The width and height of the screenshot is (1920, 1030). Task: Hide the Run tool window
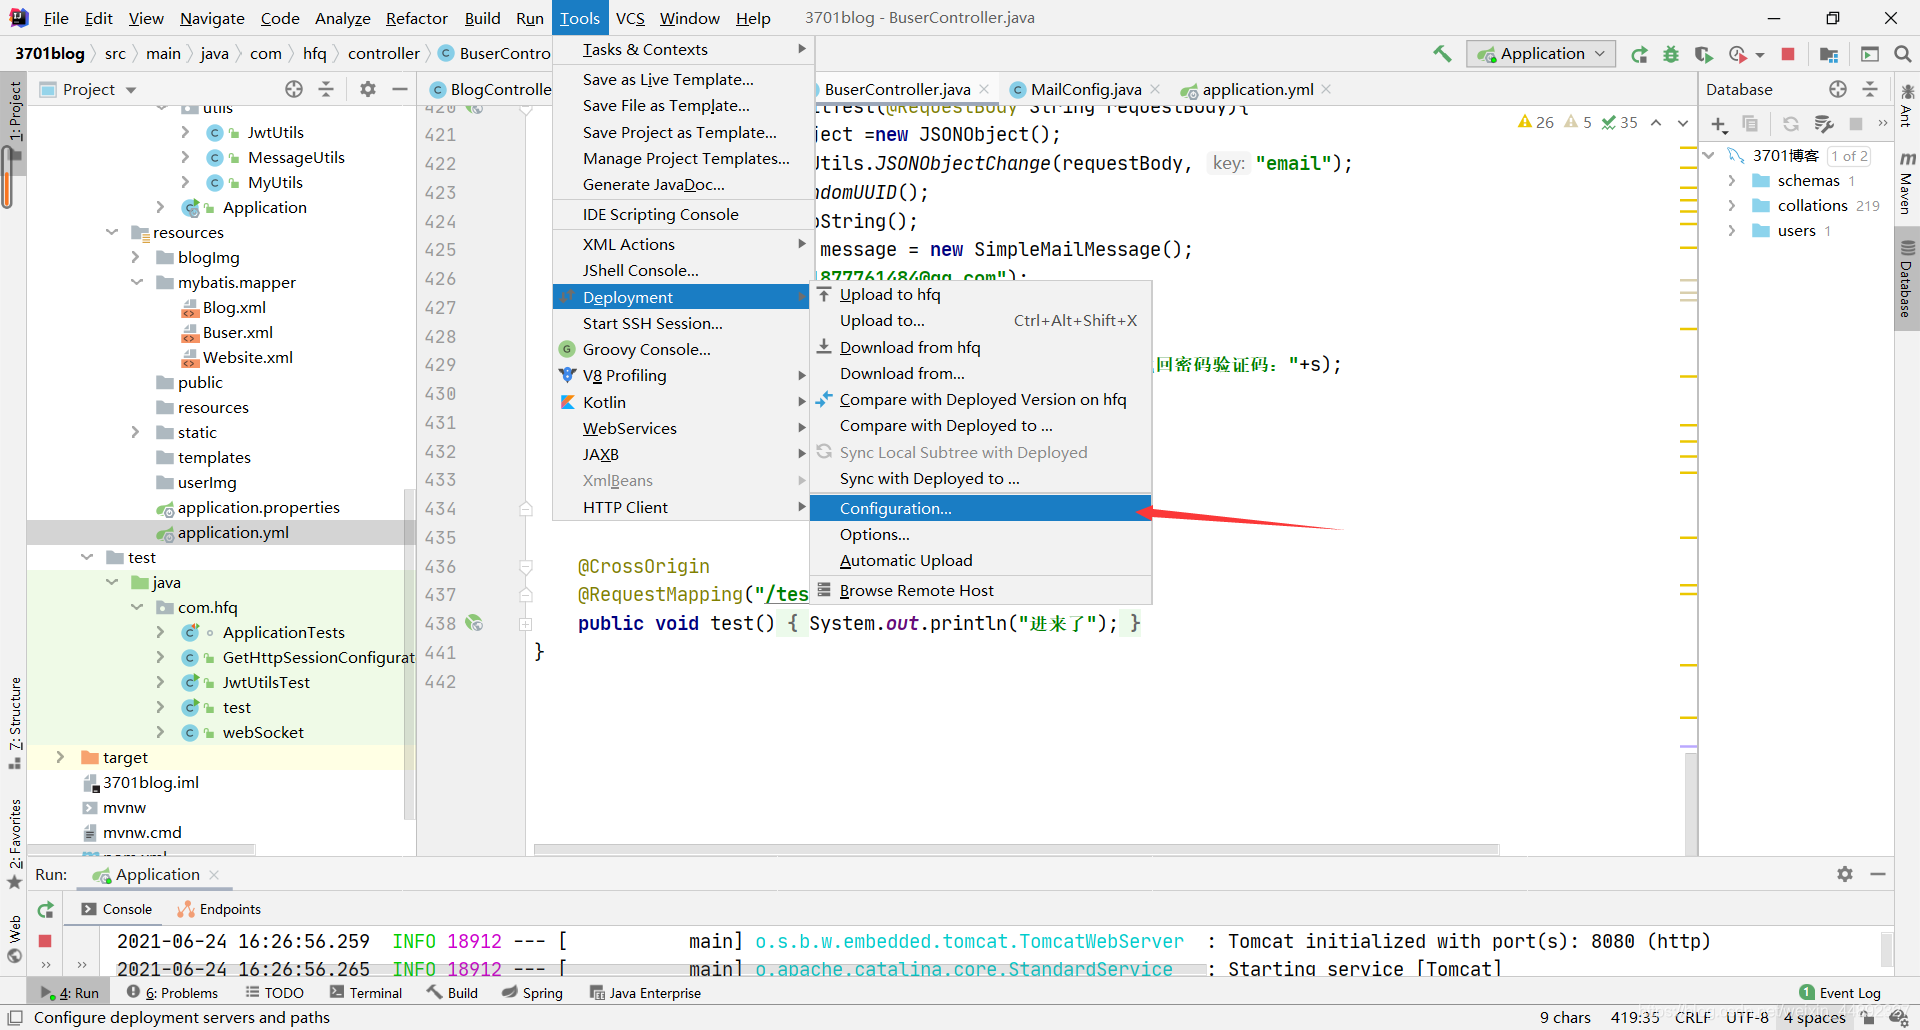click(1878, 874)
